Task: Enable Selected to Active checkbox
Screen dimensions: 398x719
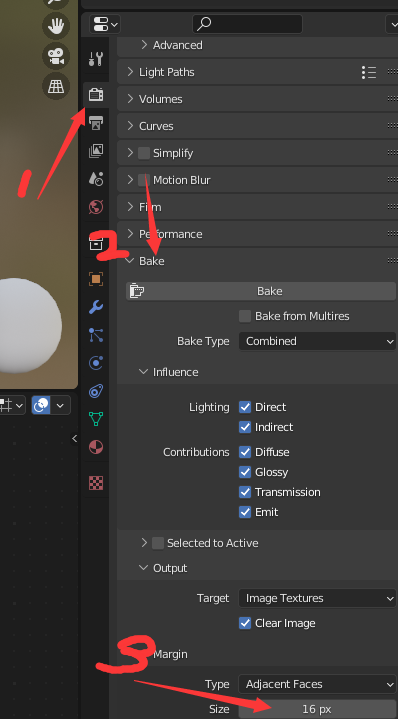Action: coord(158,543)
